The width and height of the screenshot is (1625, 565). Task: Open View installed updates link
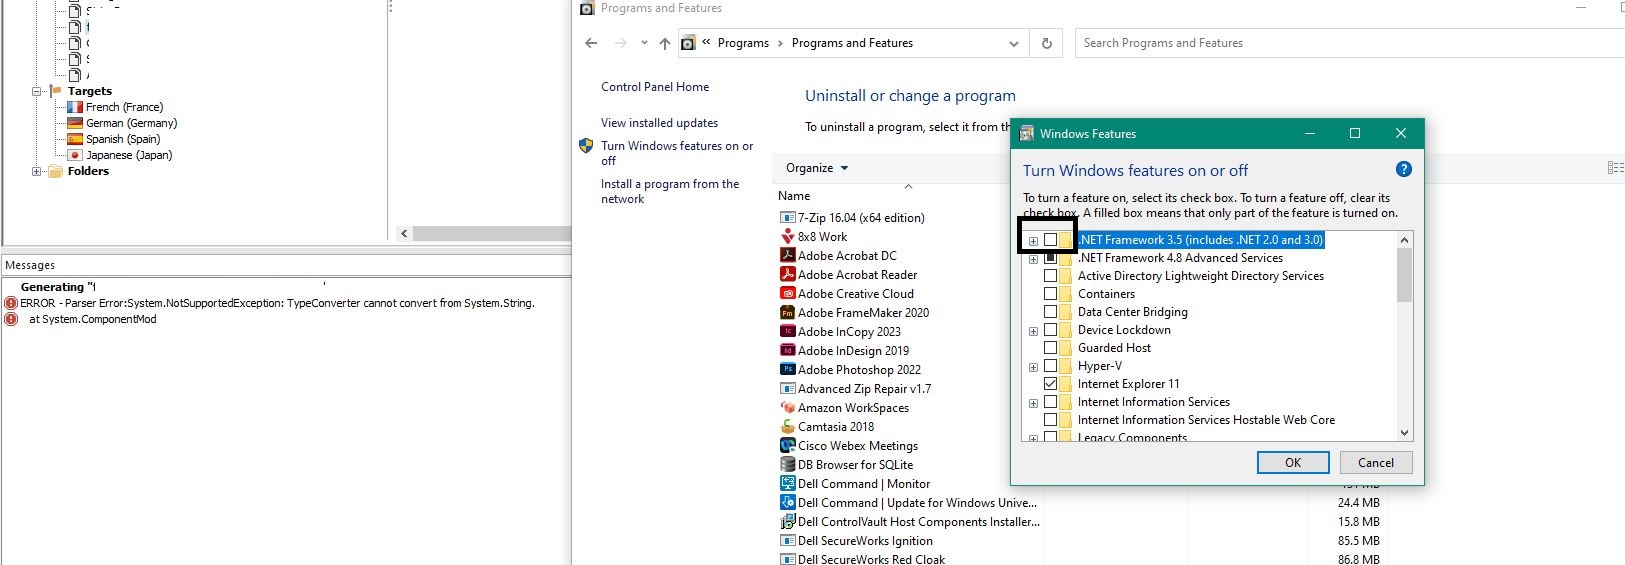659,123
